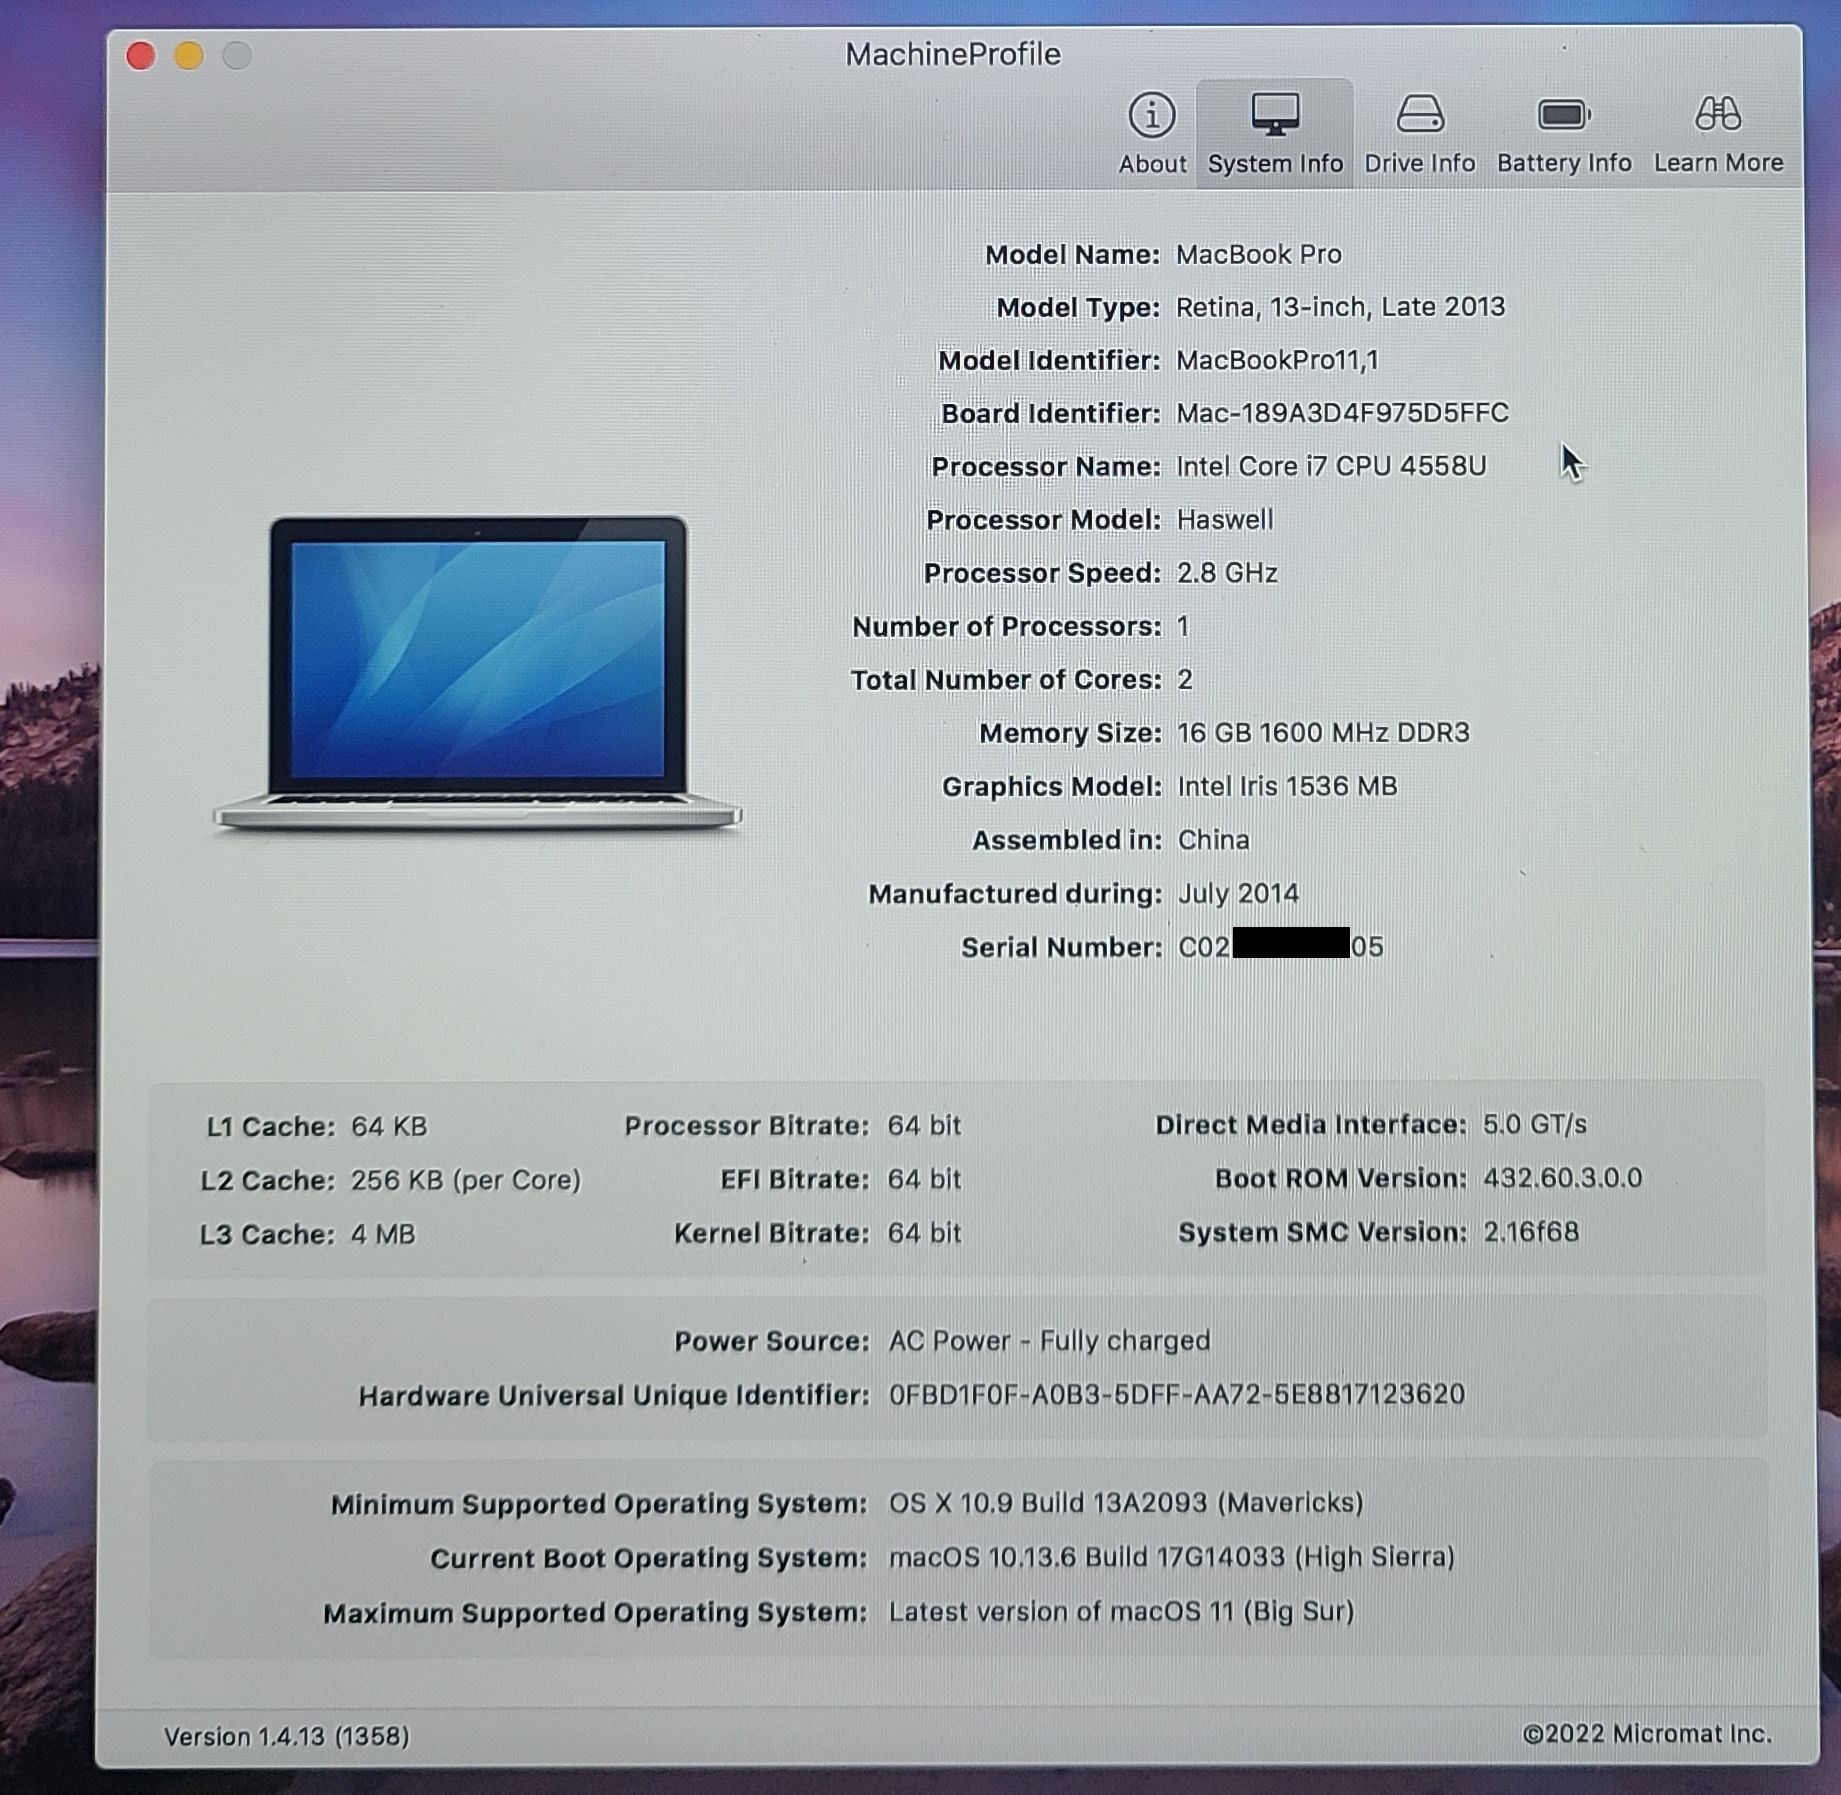Click the MacBook Pro laptop image
1841x1795 pixels.
[477, 672]
